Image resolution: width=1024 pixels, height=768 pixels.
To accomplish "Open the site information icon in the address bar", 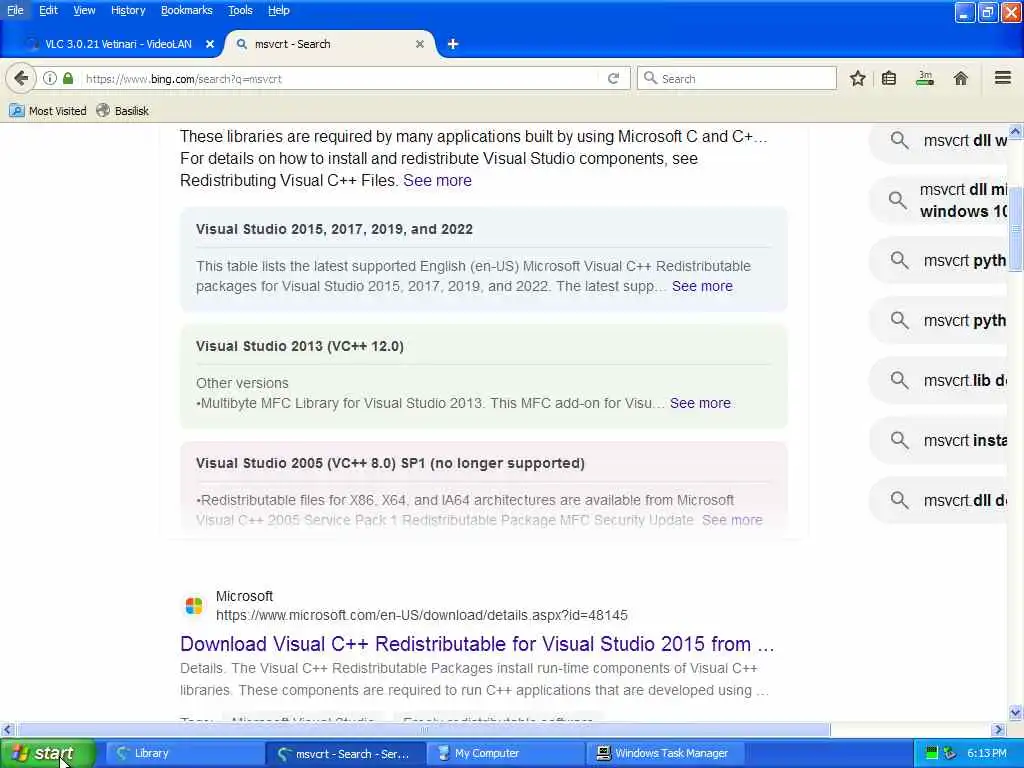I will click(50, 78).
